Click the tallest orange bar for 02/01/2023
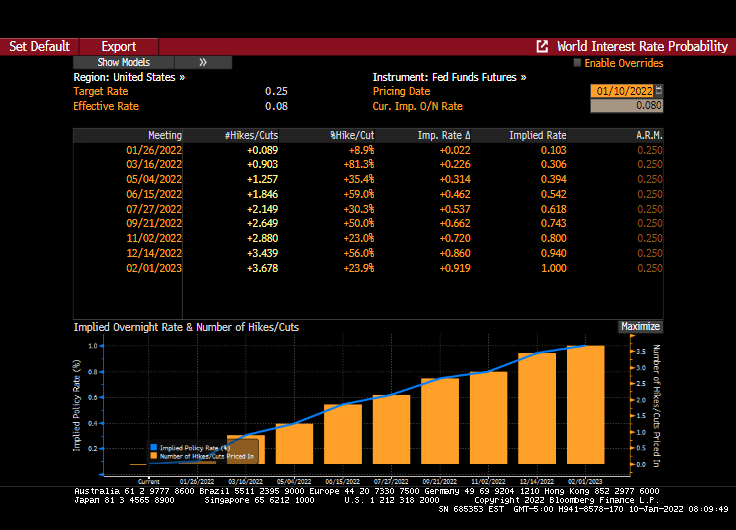 click(x=586, y=405)
